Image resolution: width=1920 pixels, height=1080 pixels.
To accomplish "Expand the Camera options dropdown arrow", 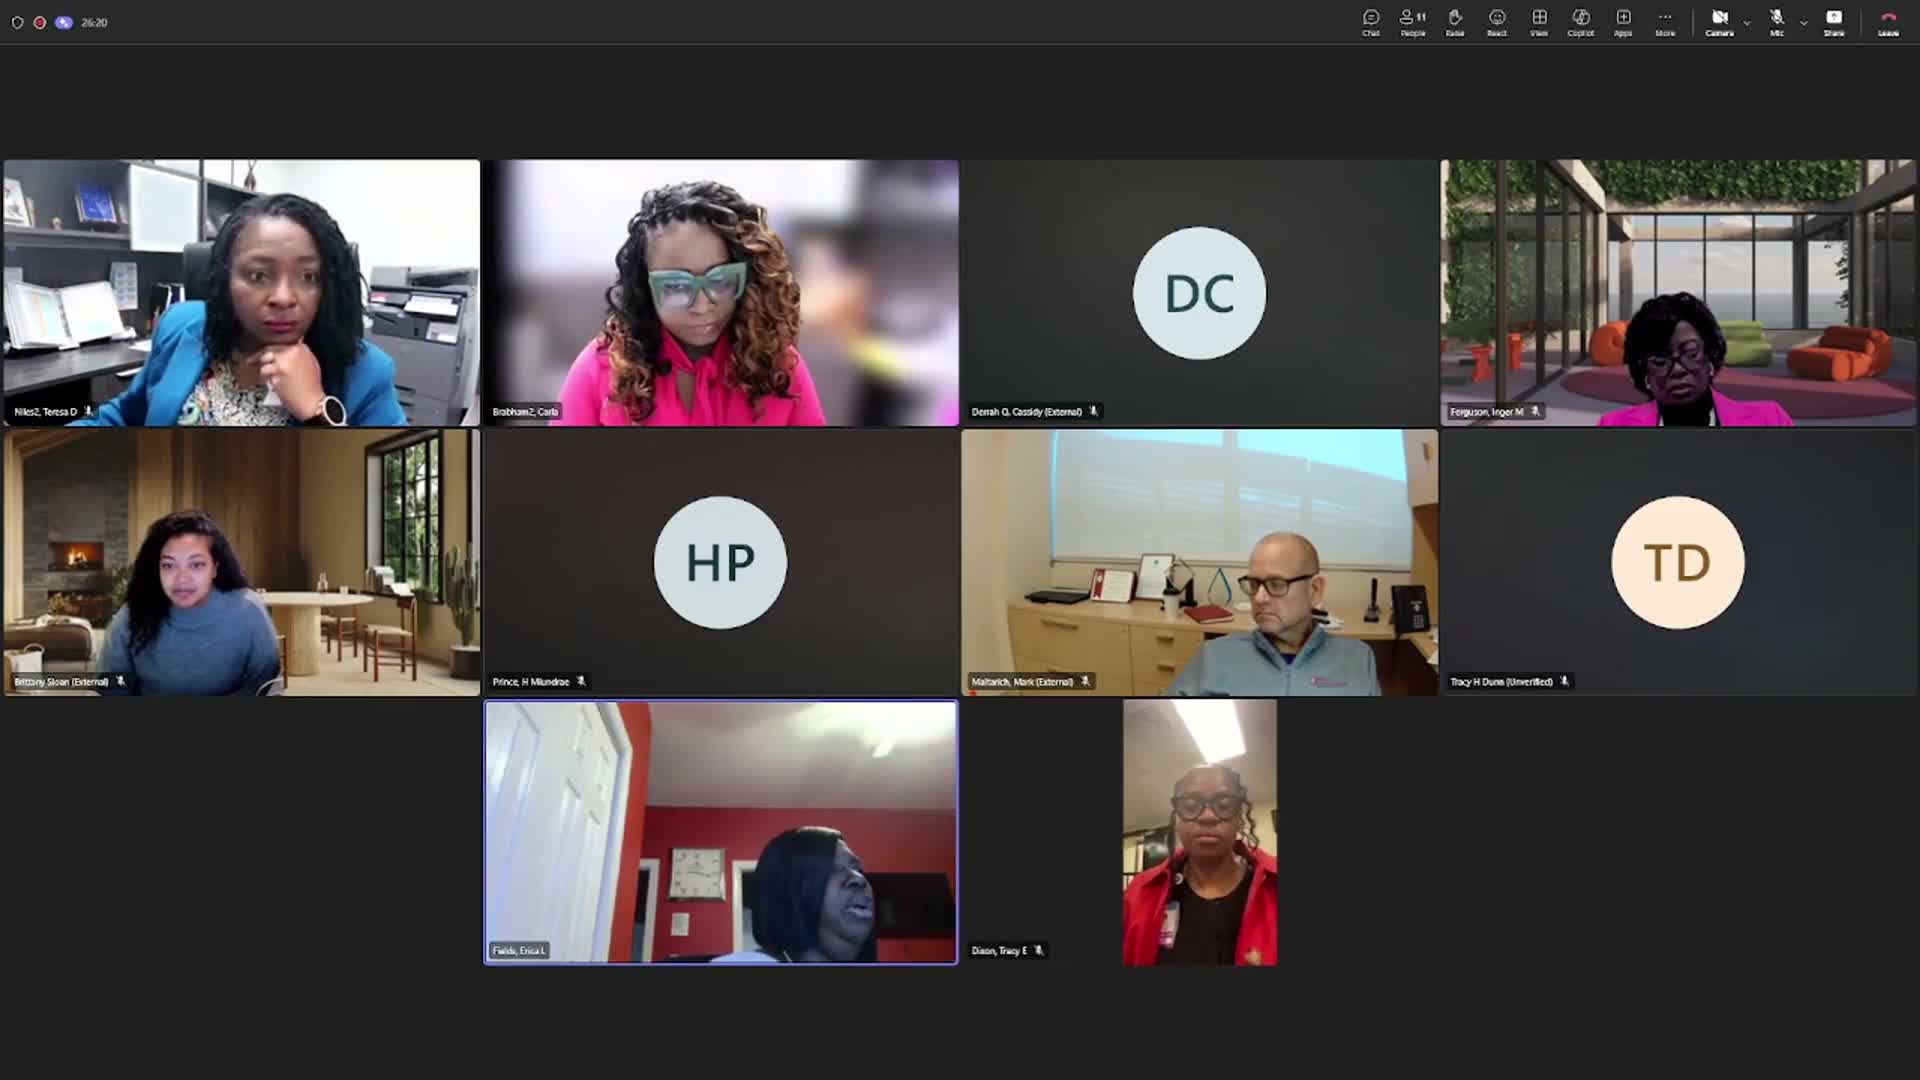I will click(x=1747, y=22).
